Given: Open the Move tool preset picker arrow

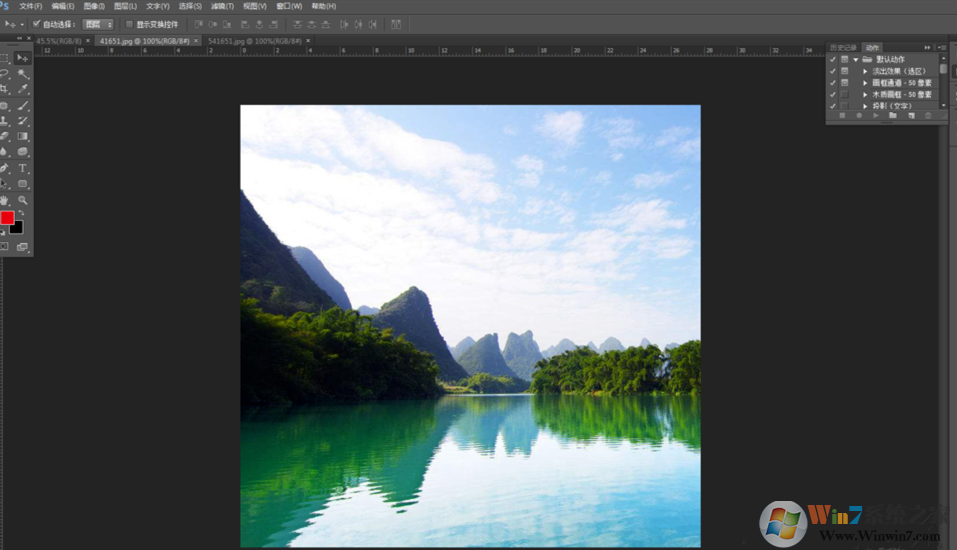Looking at the screenshot, I should (x=22, y=24).
